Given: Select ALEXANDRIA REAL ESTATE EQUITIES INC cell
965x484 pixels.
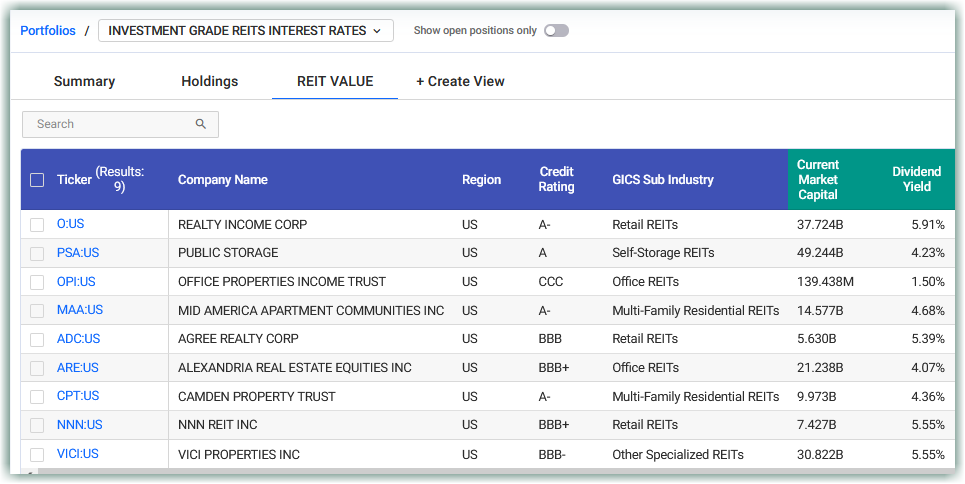Looking at the screenshot, I should (295, 368).
